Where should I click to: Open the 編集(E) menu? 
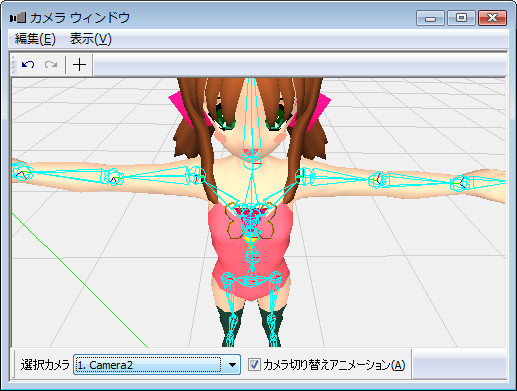(x=35, y=39)
